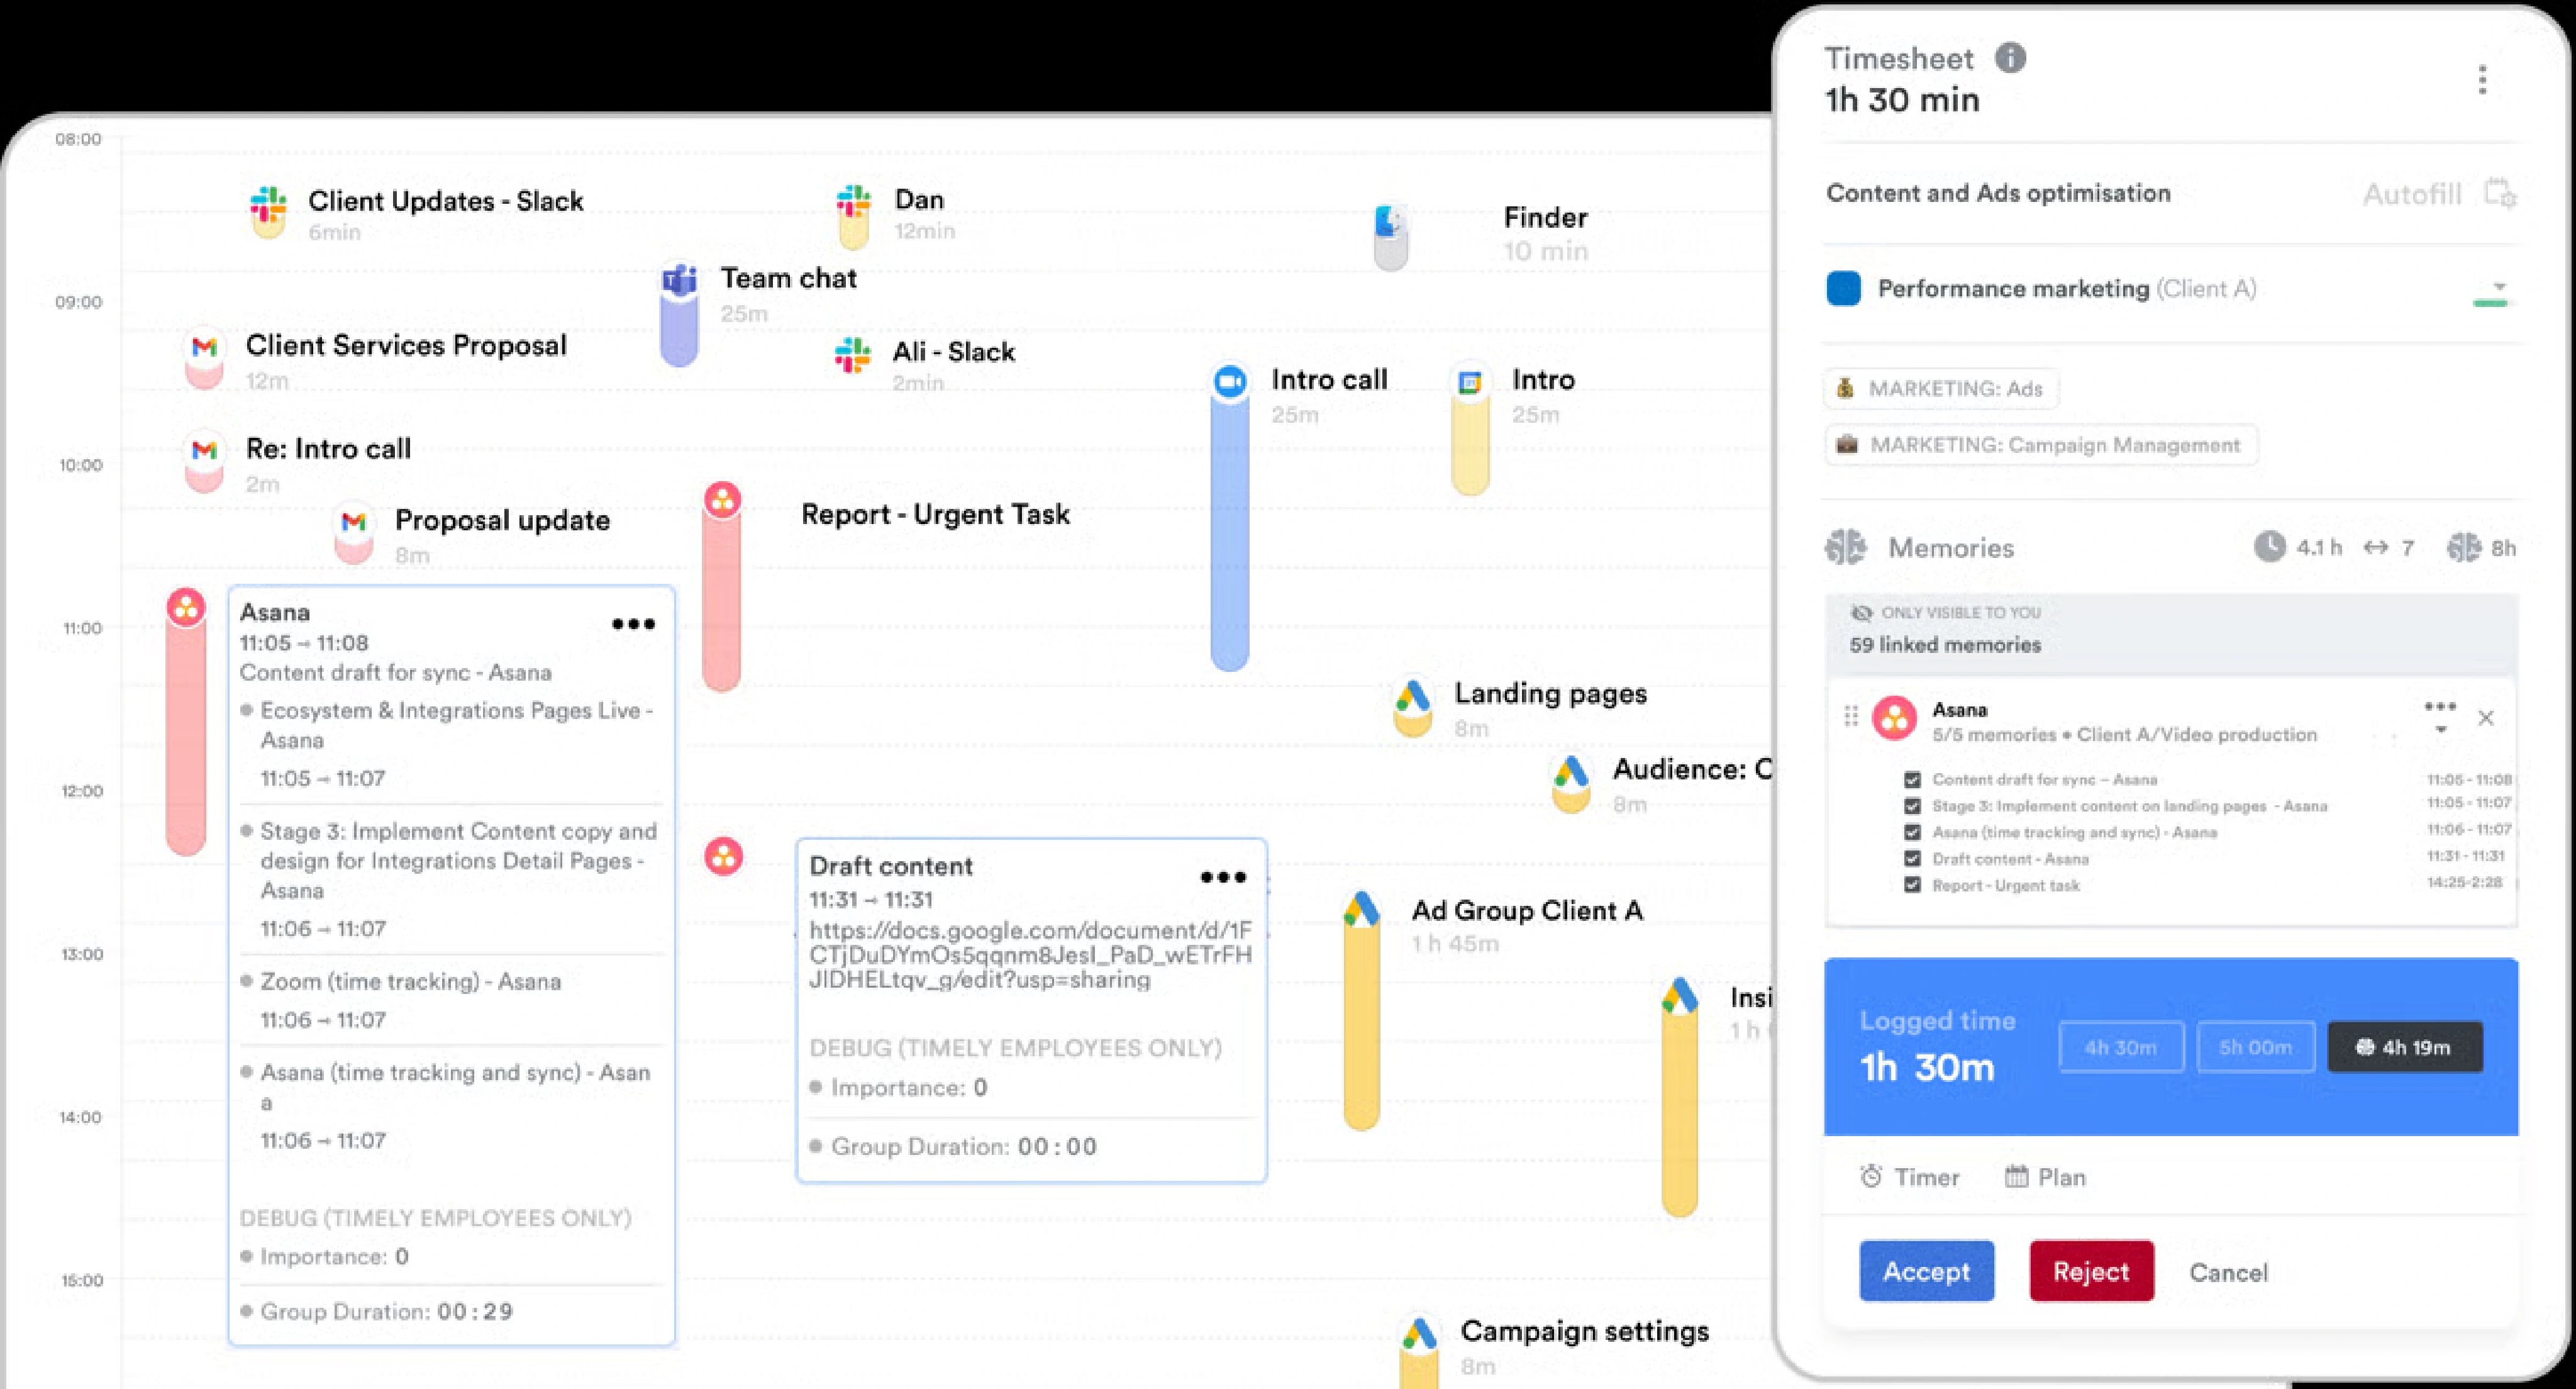Choose the 4h 19m memory time suggestion

(x=2405, y=1047)
